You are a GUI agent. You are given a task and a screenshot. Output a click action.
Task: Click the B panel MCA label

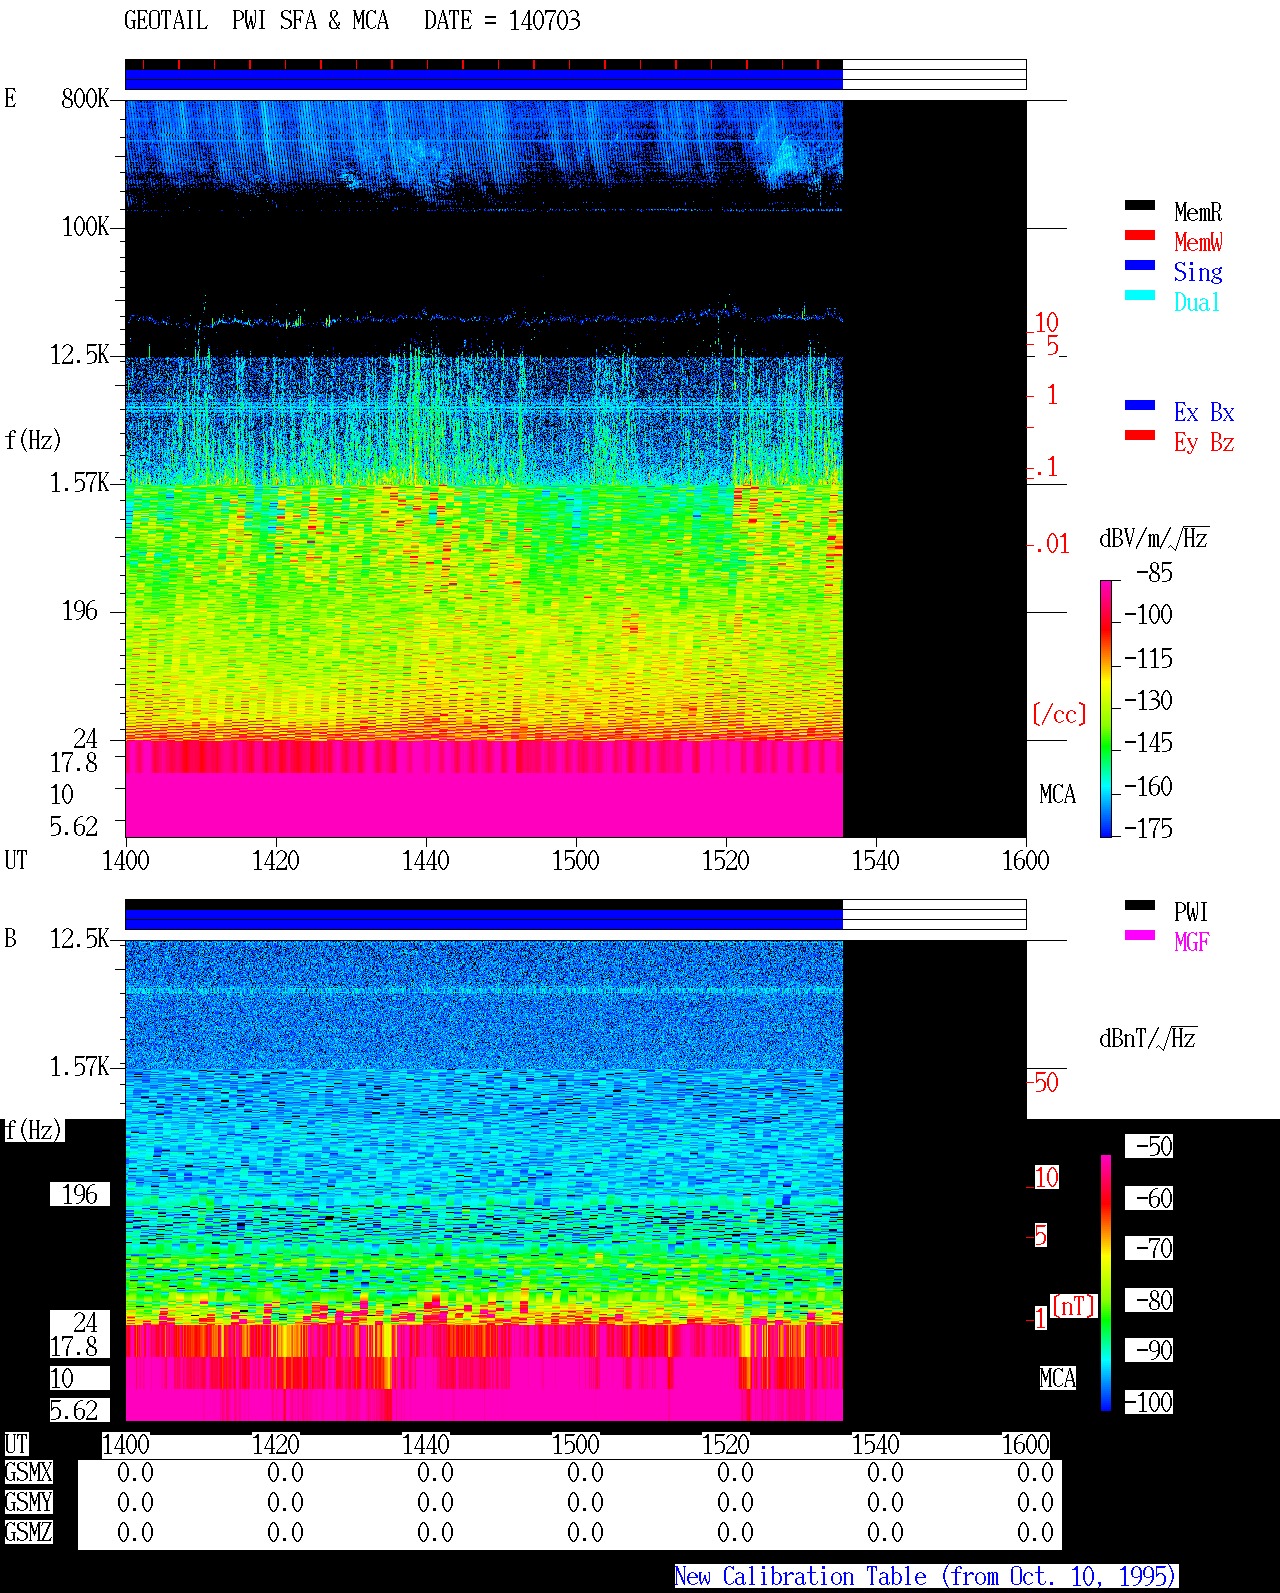(x=1057, y=1378)
